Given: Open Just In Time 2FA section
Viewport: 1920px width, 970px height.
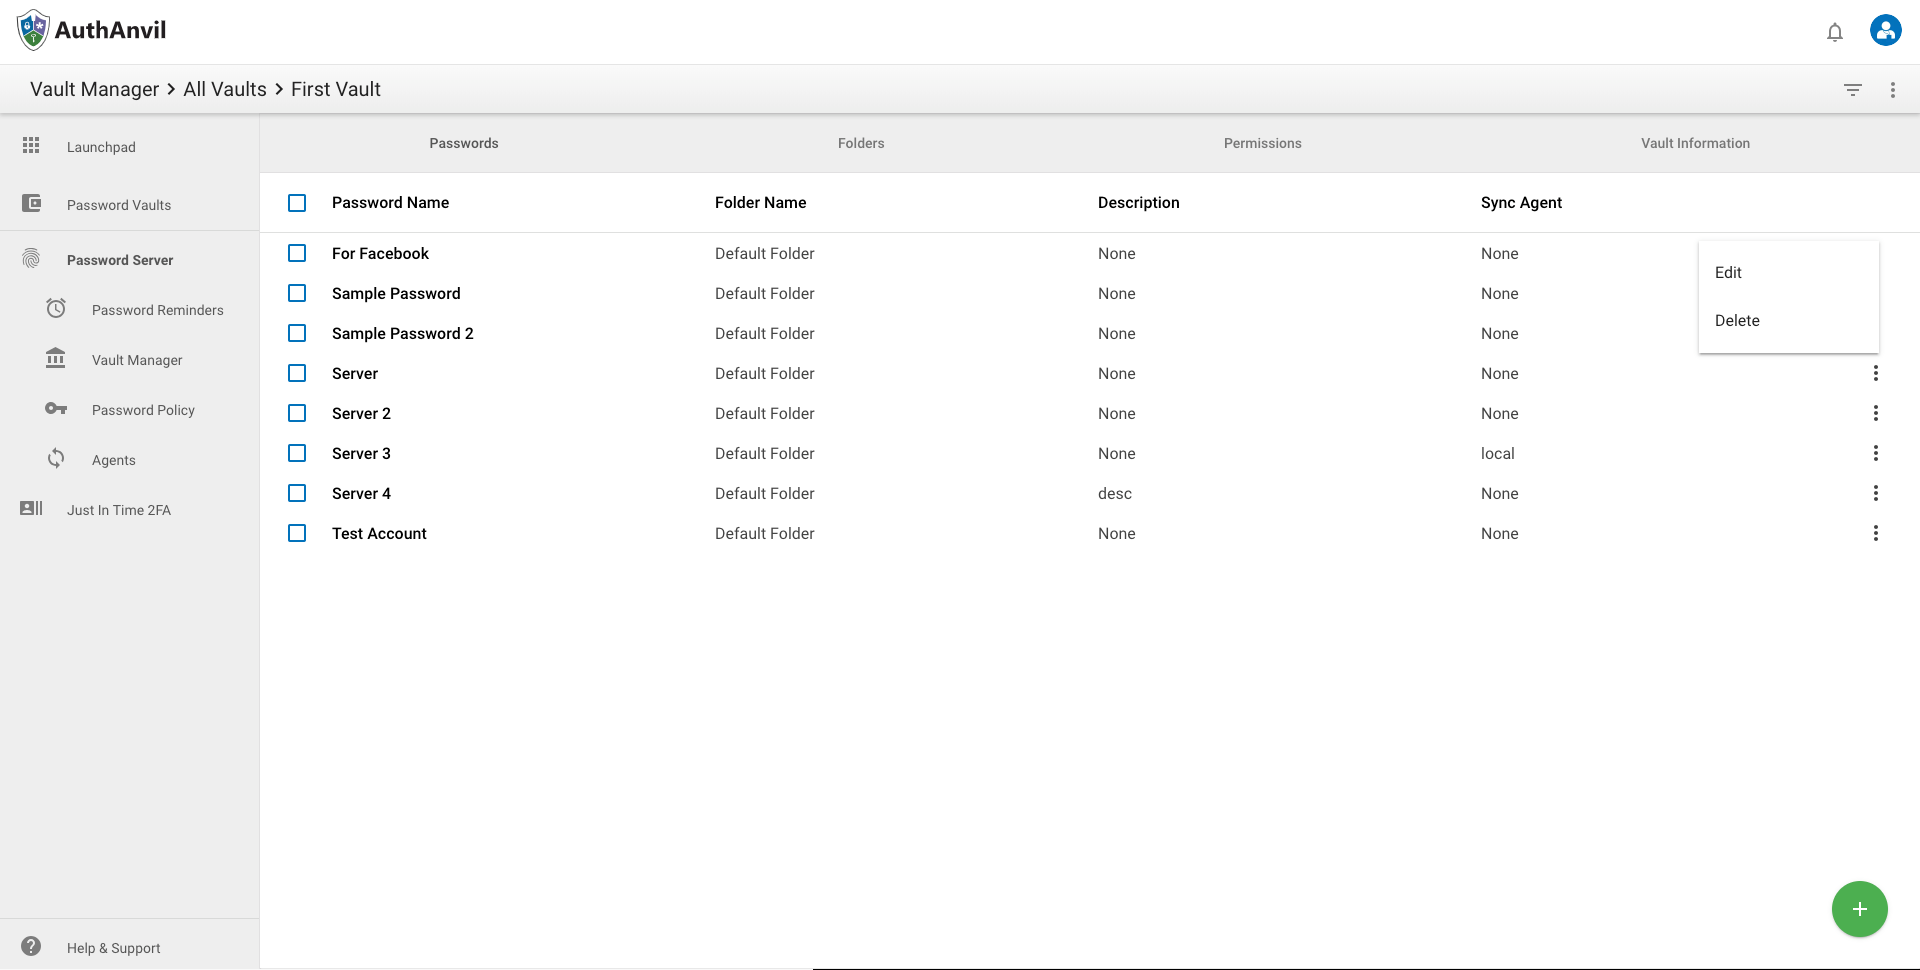Looking at the screenshot, I should click(x=119, y=510).
